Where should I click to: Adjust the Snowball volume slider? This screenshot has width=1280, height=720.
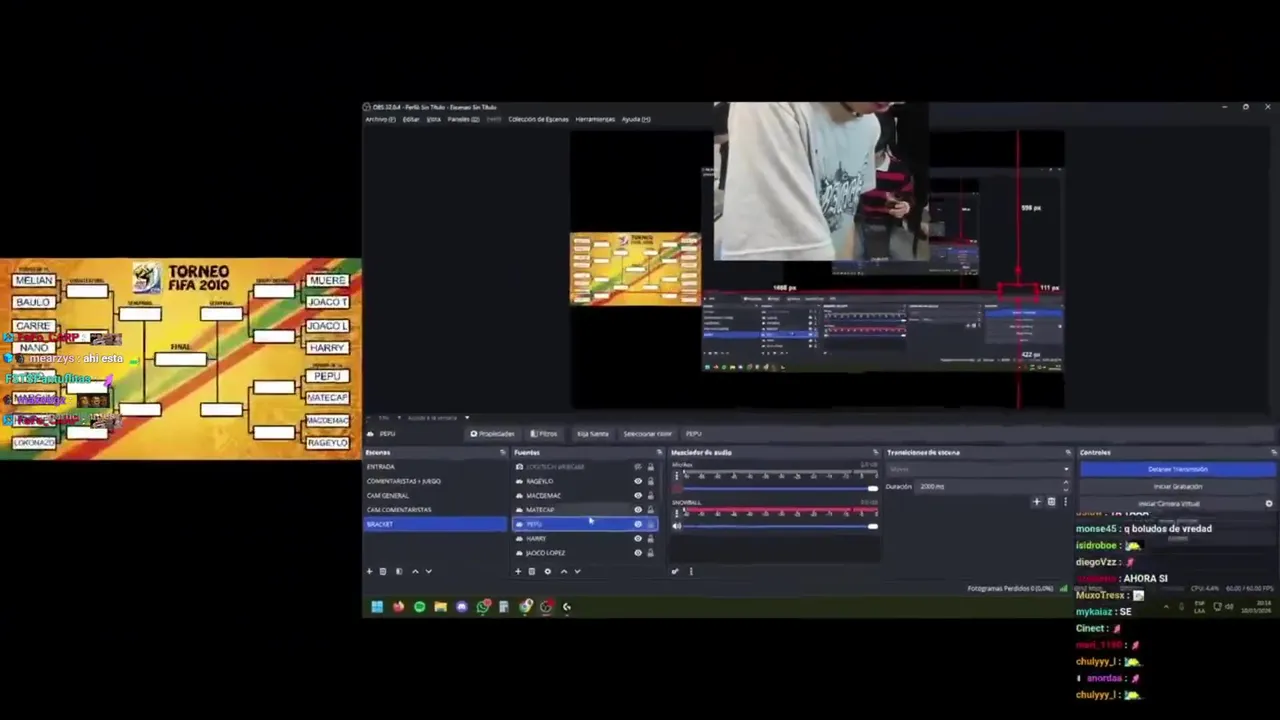(x=780, y=526)
